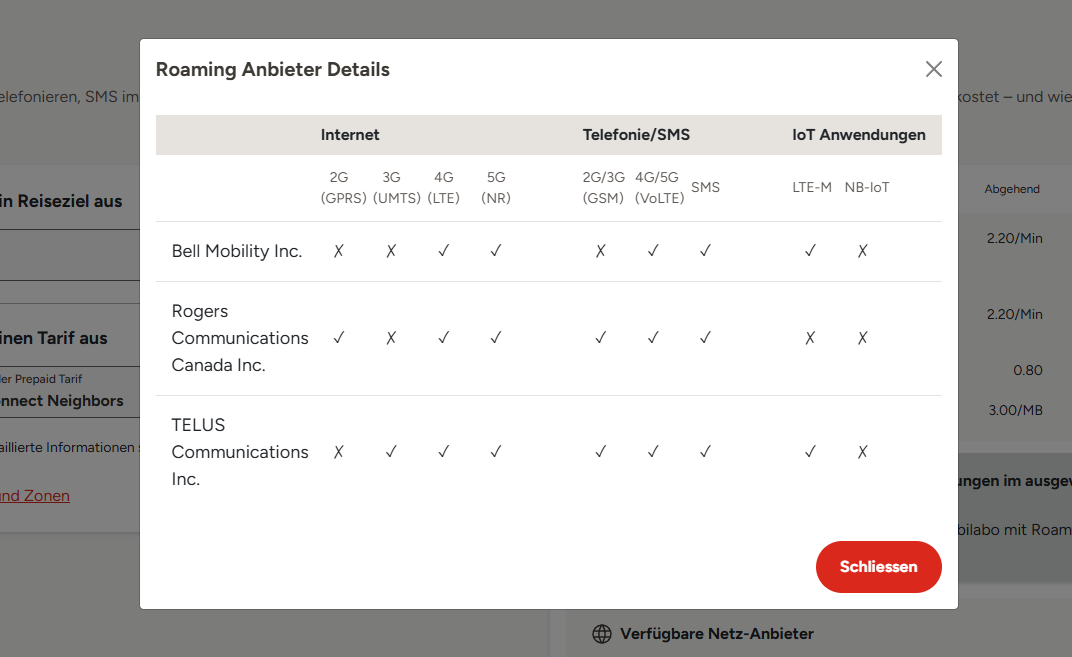
Task: Click the 4G (LTE) column header
Action: 444,188
